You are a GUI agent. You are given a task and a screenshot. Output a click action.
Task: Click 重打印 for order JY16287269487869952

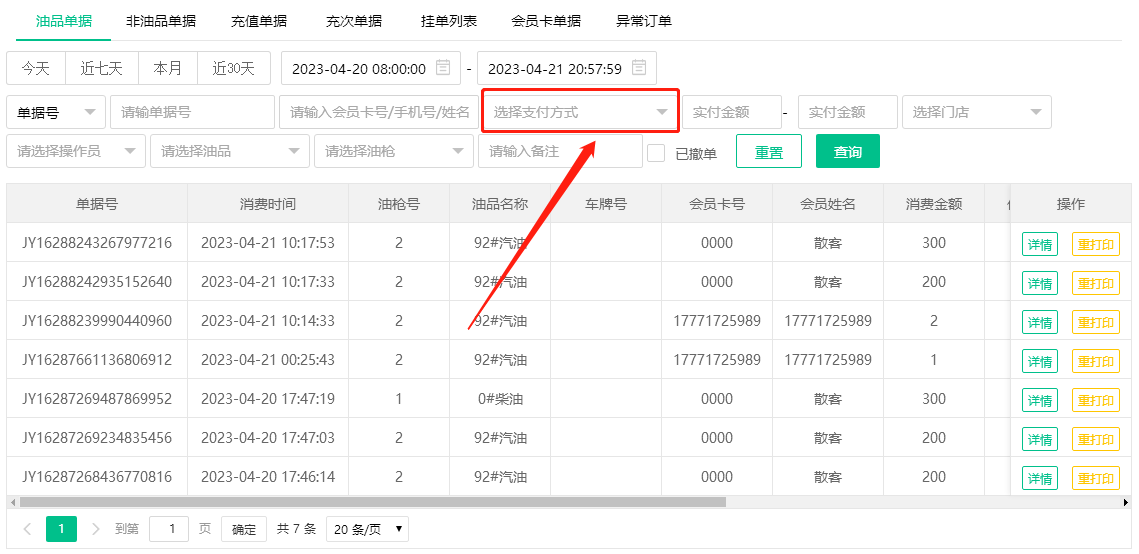[x=1096, y=400]
